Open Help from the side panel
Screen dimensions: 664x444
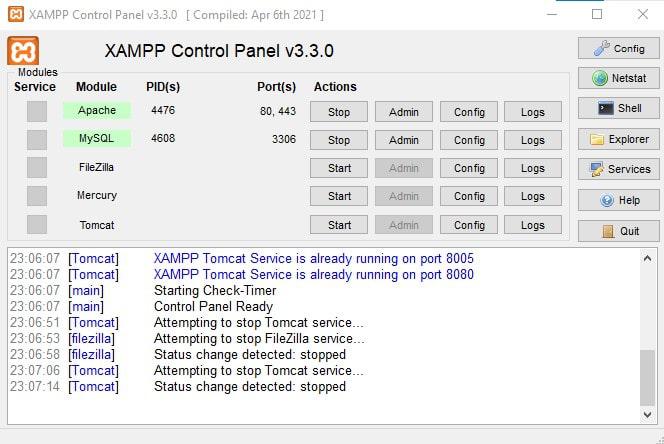point(618,200)
